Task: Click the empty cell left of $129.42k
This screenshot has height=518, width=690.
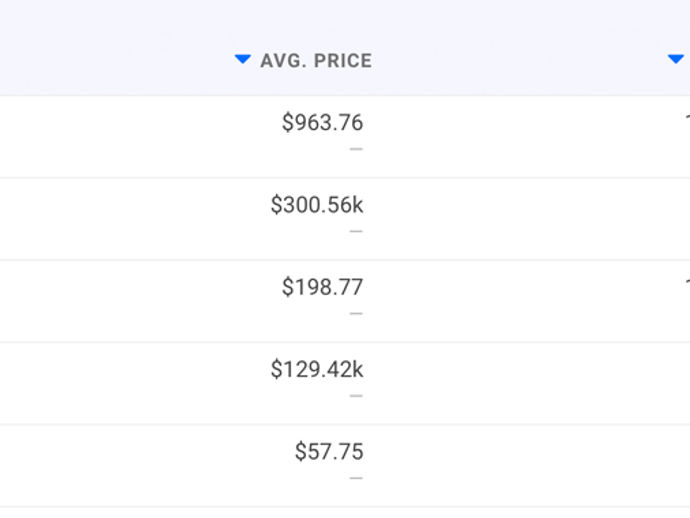Action: point(132,383)
